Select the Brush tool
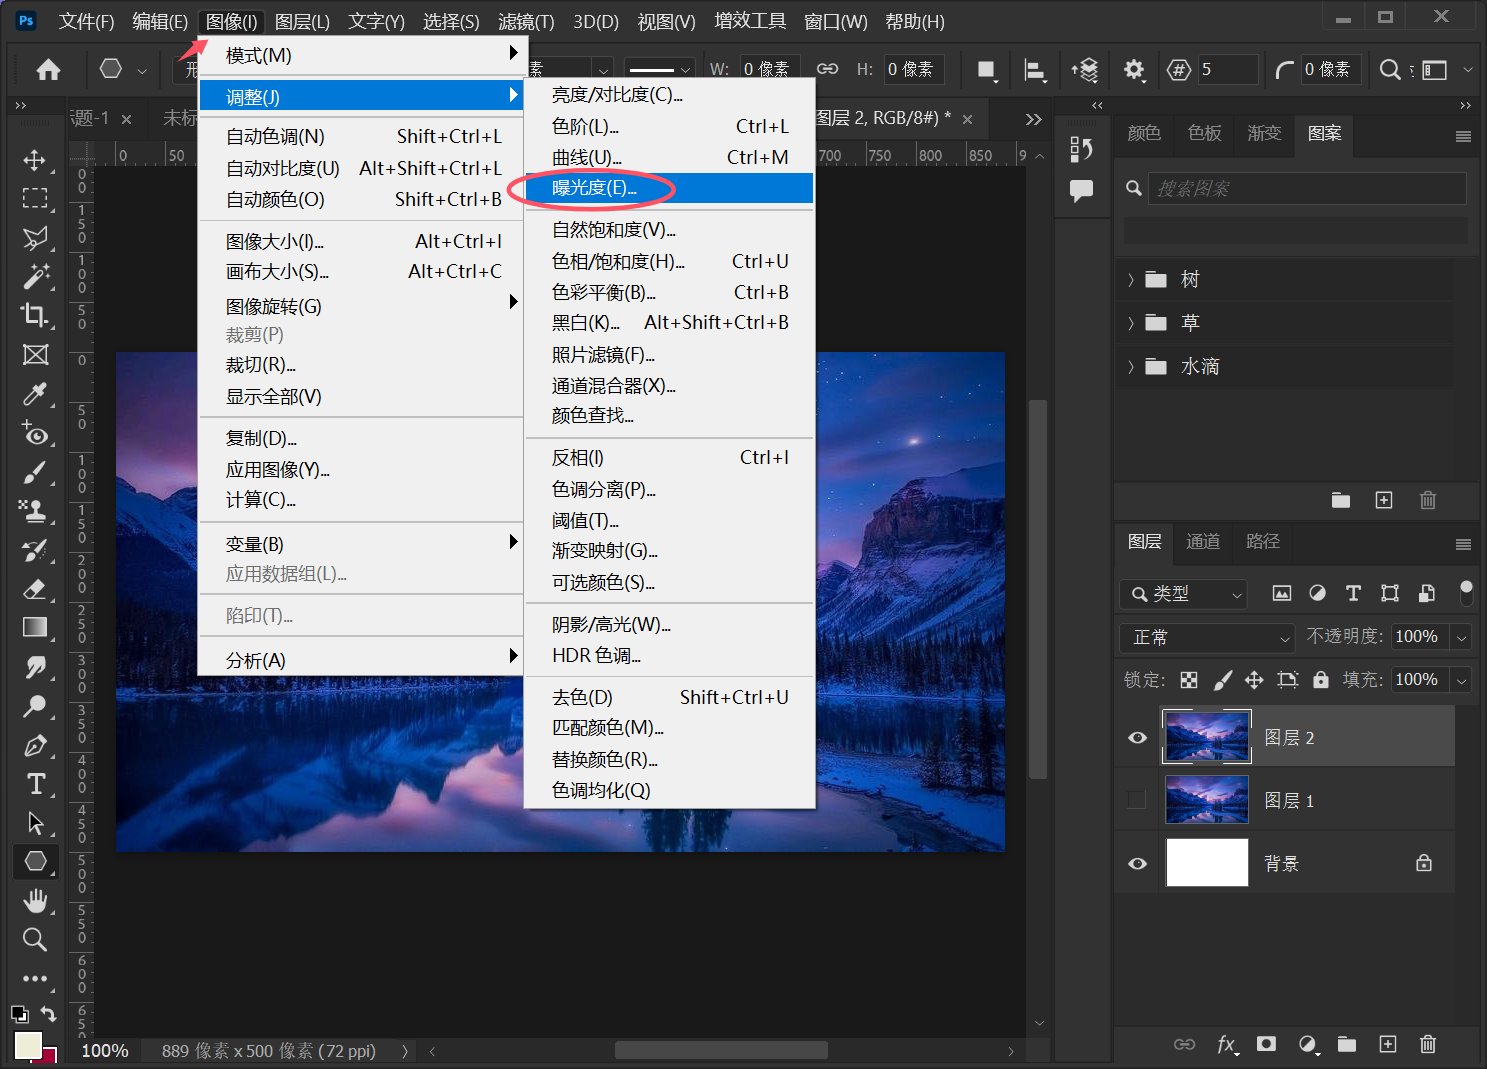Screen dimensions: 1487x1069 (35, 472)
